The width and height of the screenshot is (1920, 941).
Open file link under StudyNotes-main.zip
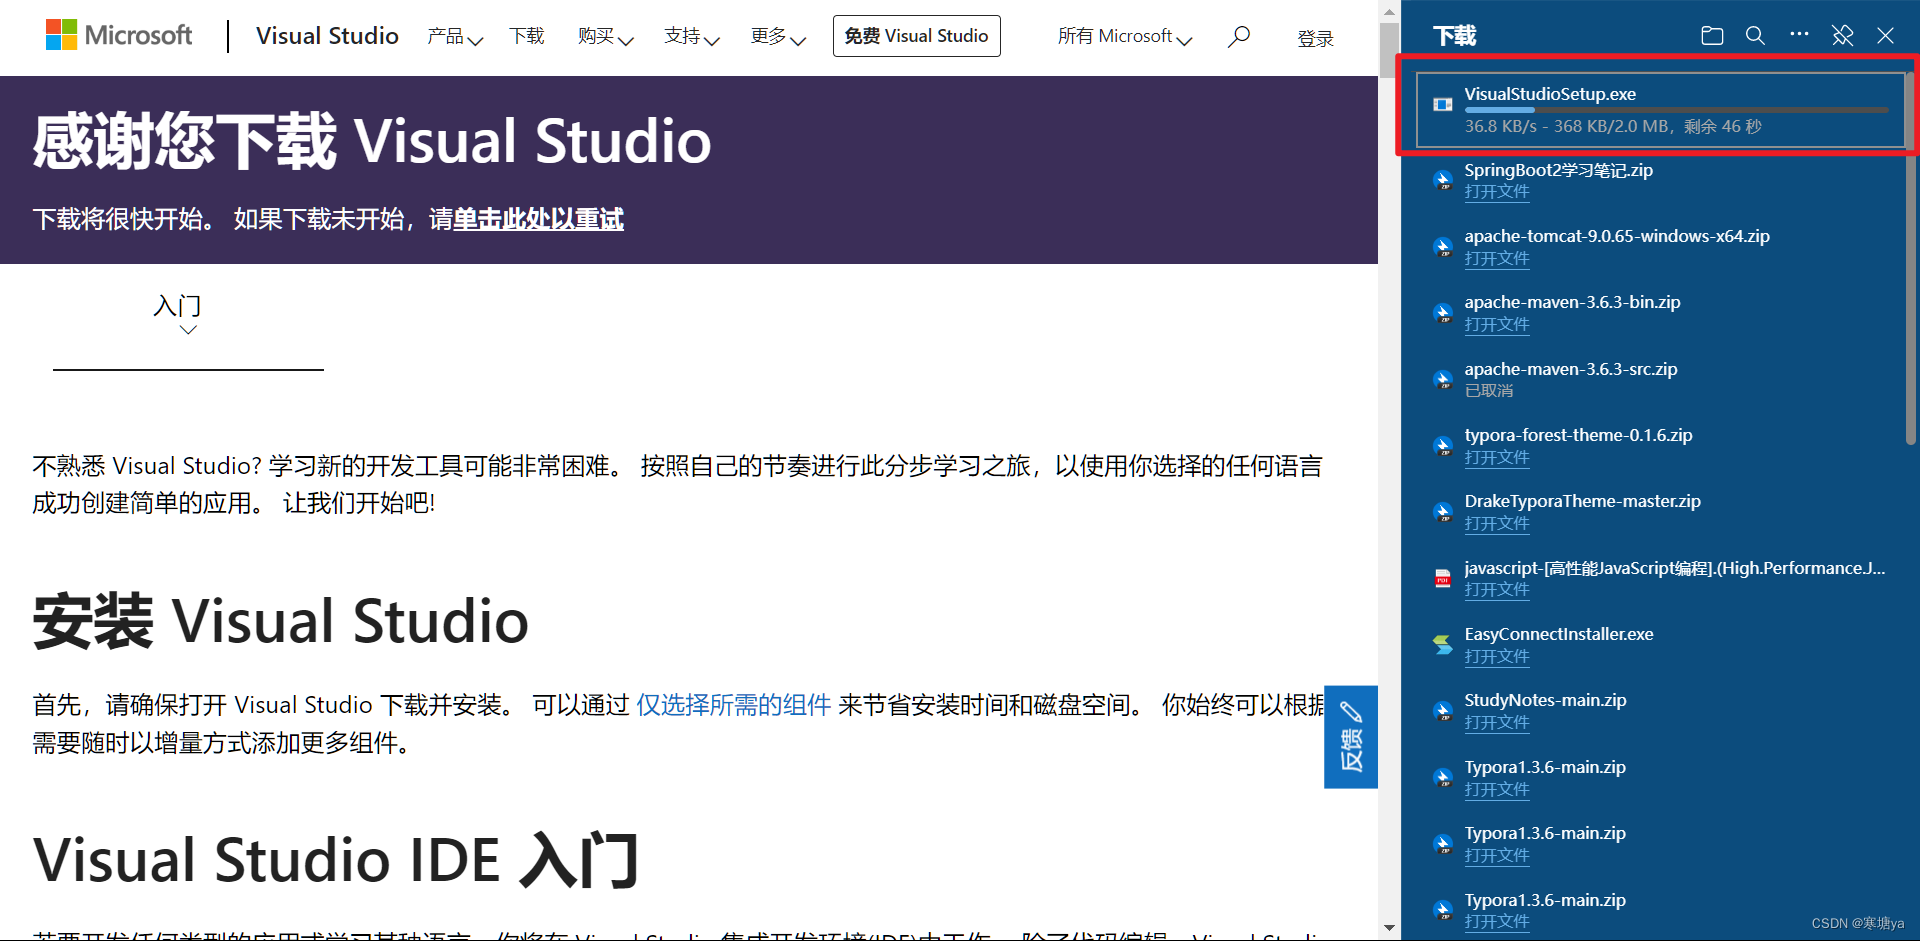(x=1497, y=723)
